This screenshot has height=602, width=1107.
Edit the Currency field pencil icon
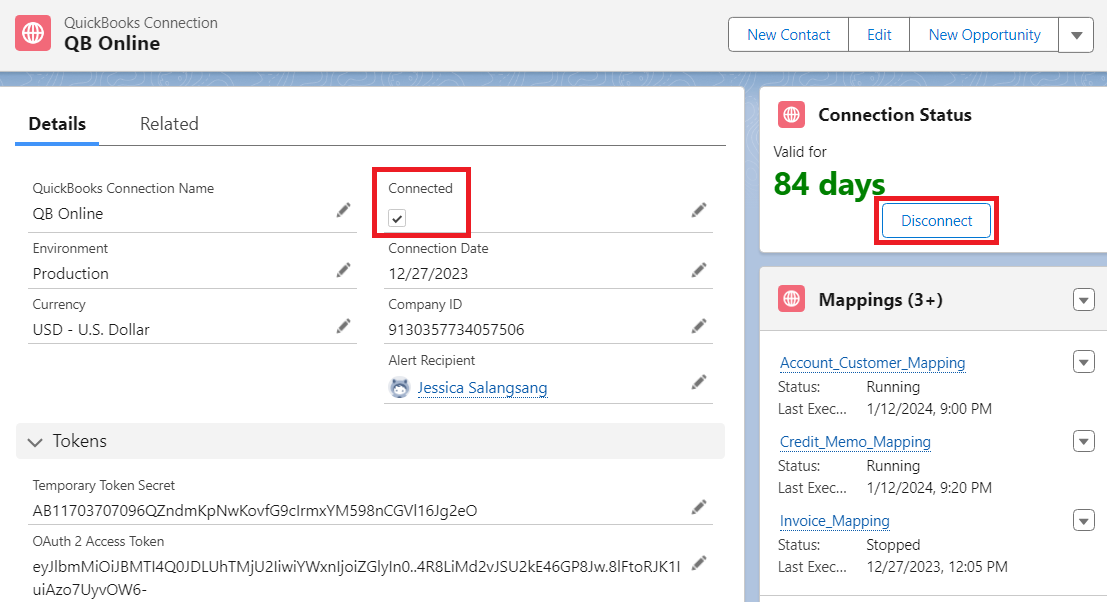point(343,326)
